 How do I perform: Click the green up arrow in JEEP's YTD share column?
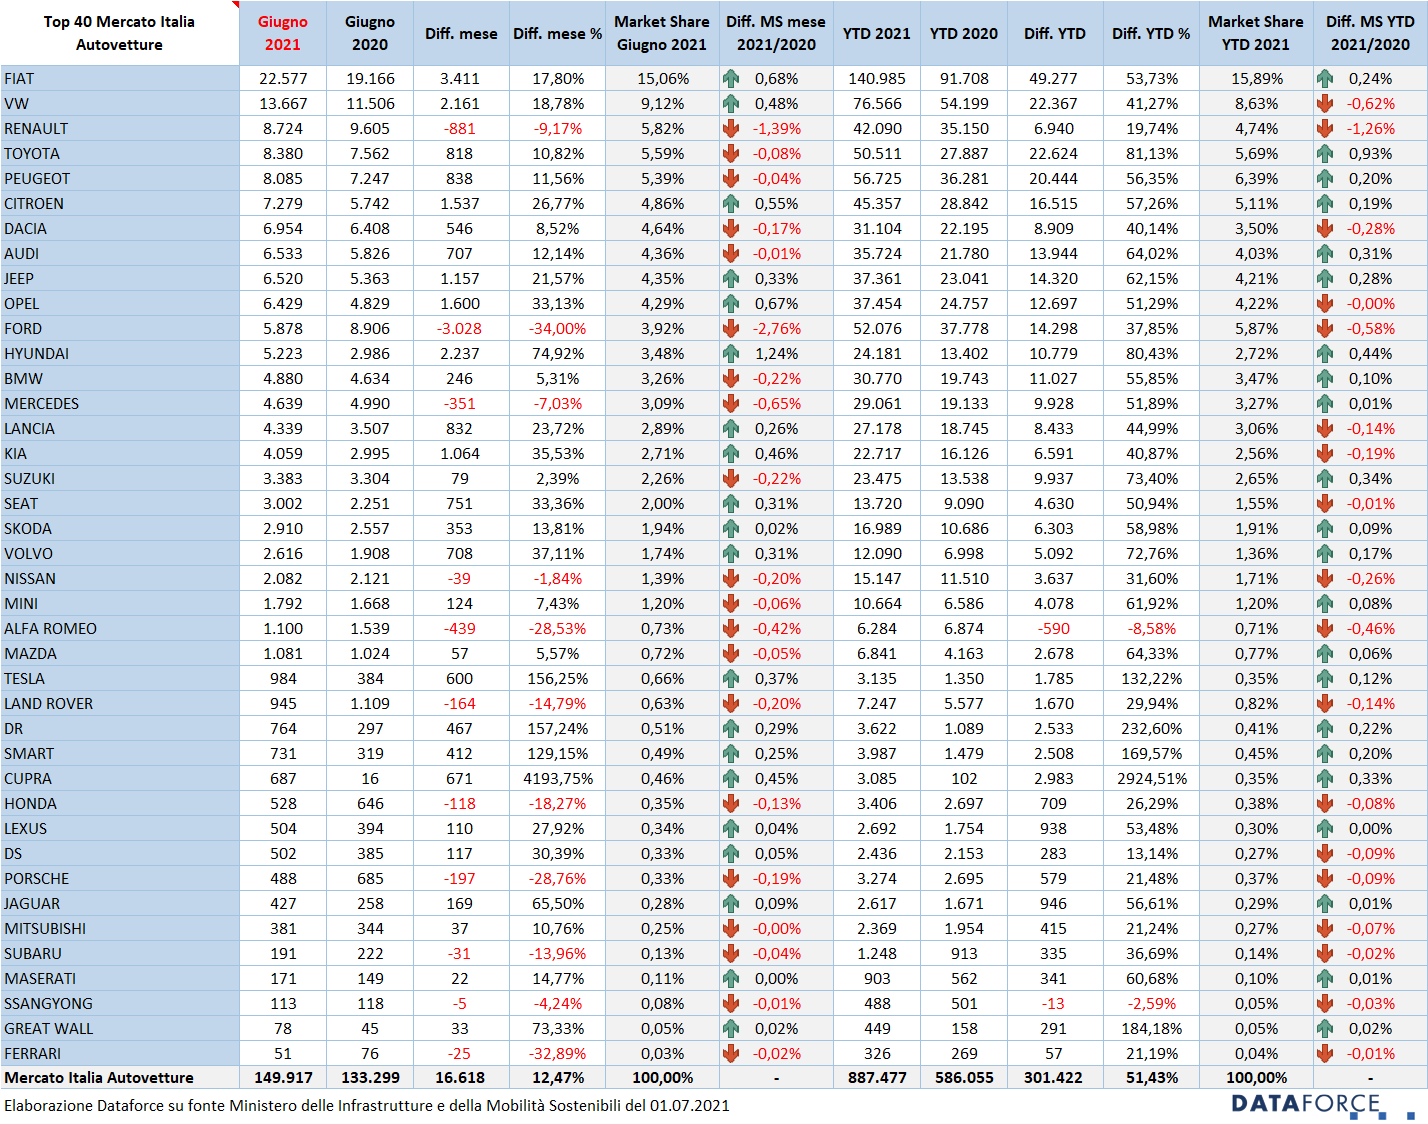(x=1325, y=278)
